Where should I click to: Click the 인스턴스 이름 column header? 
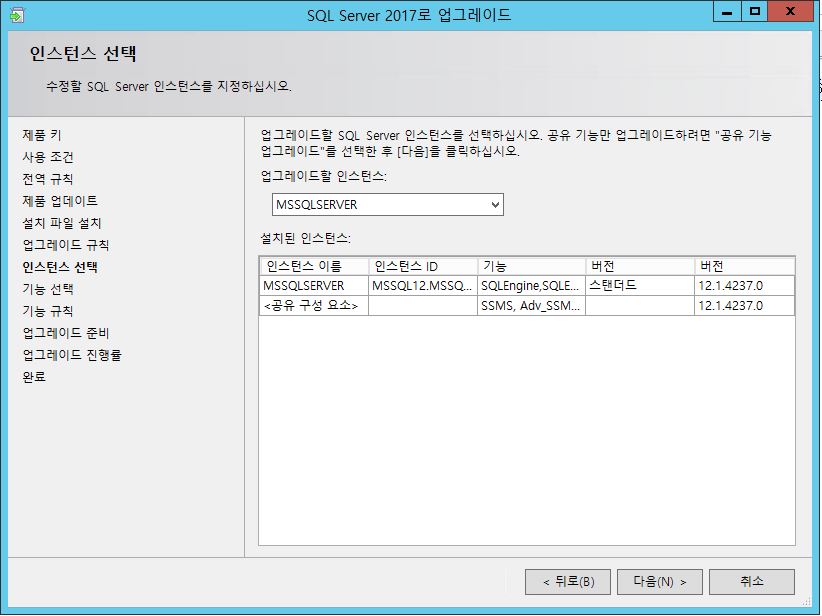(314, 266)
